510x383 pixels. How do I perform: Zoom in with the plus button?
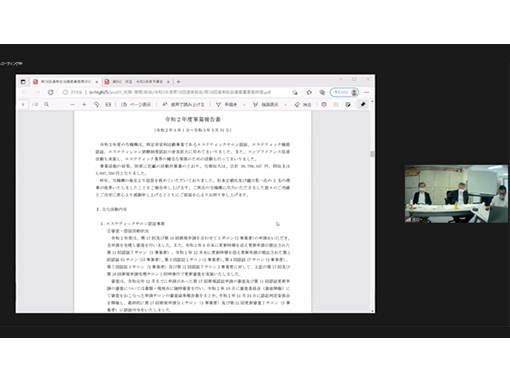click(x=84, y=105)
